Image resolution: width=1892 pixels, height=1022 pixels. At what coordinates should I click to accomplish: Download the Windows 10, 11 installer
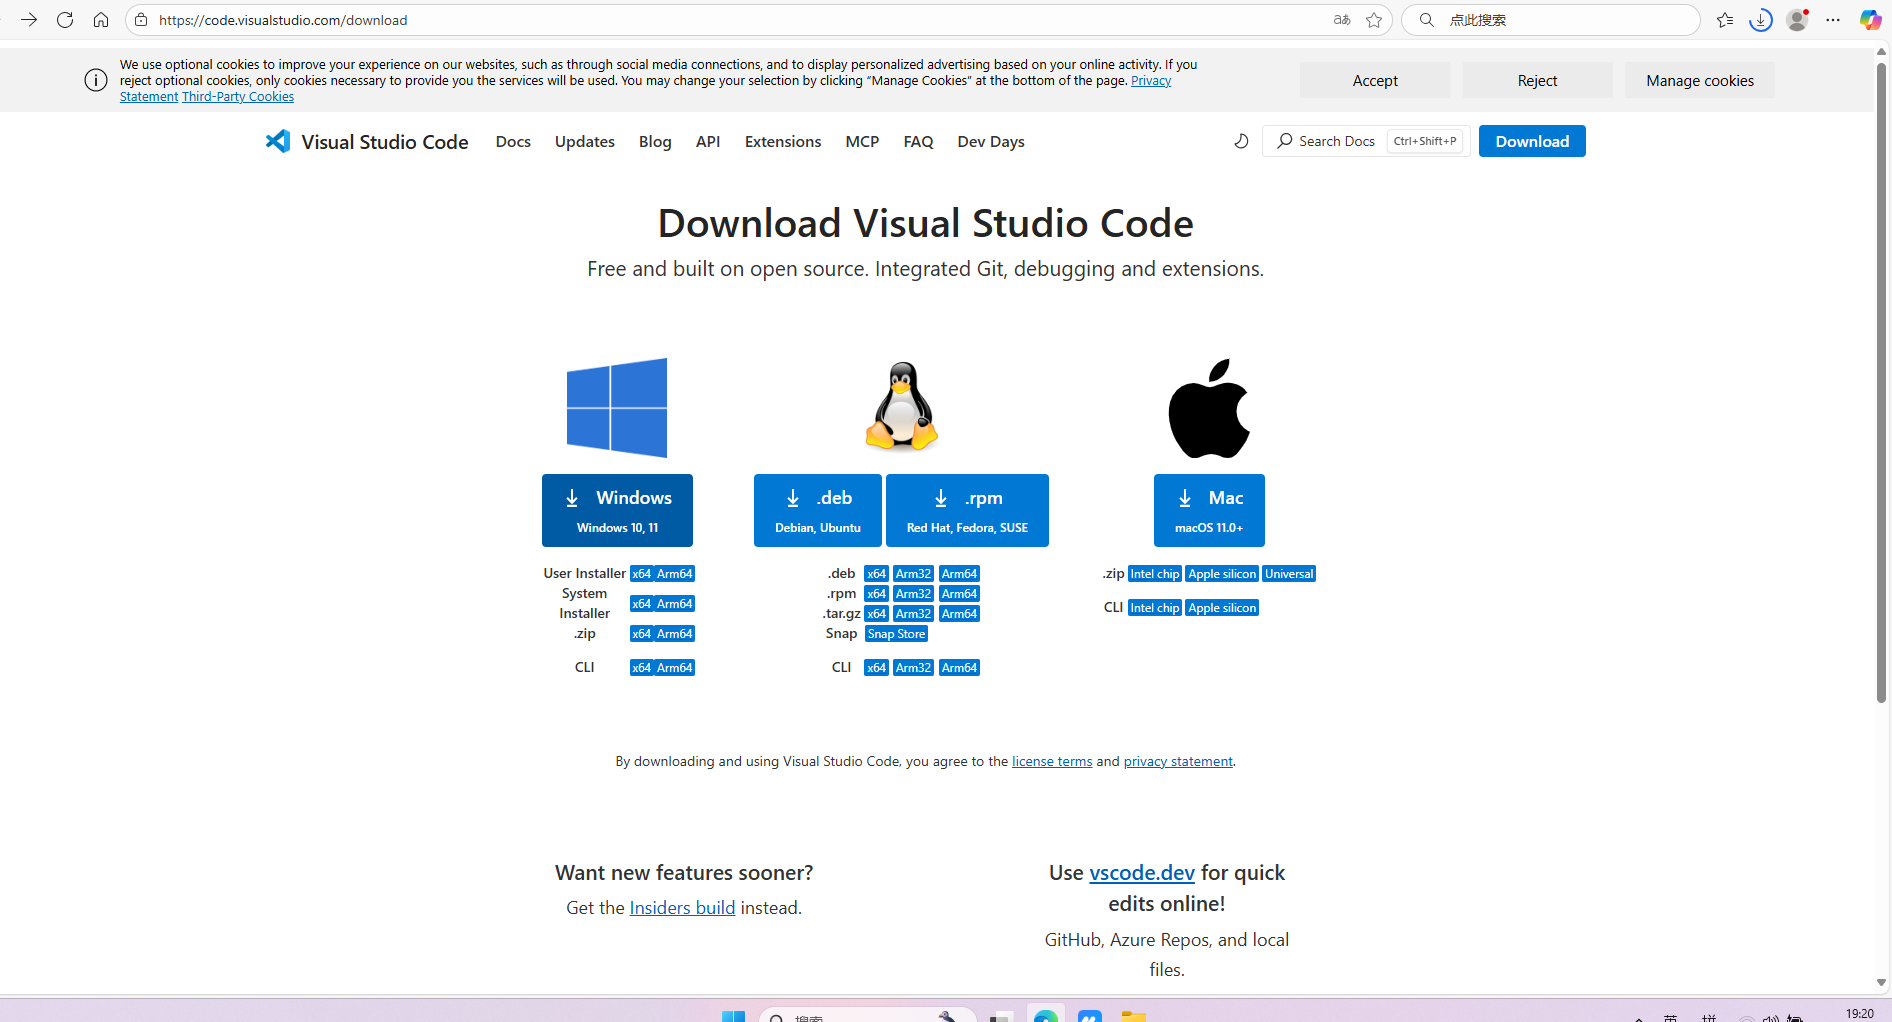[x=617, y=510]
